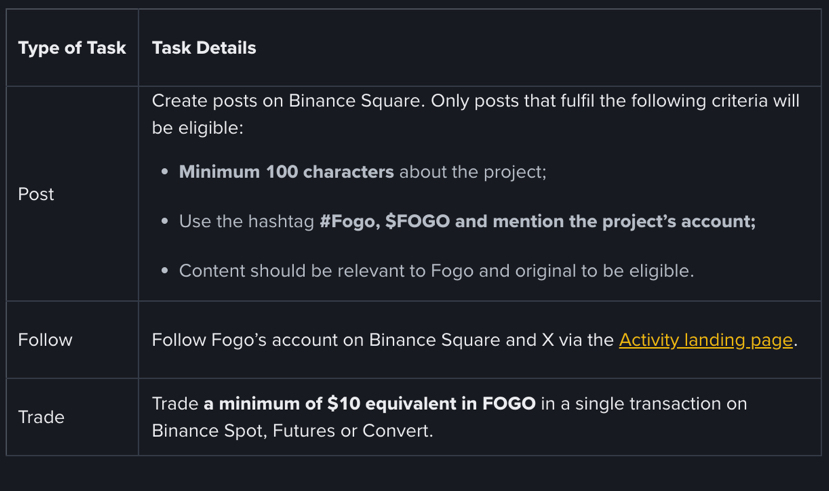
Task: Select the "Post" task type cell
Action: click(36, 194)
